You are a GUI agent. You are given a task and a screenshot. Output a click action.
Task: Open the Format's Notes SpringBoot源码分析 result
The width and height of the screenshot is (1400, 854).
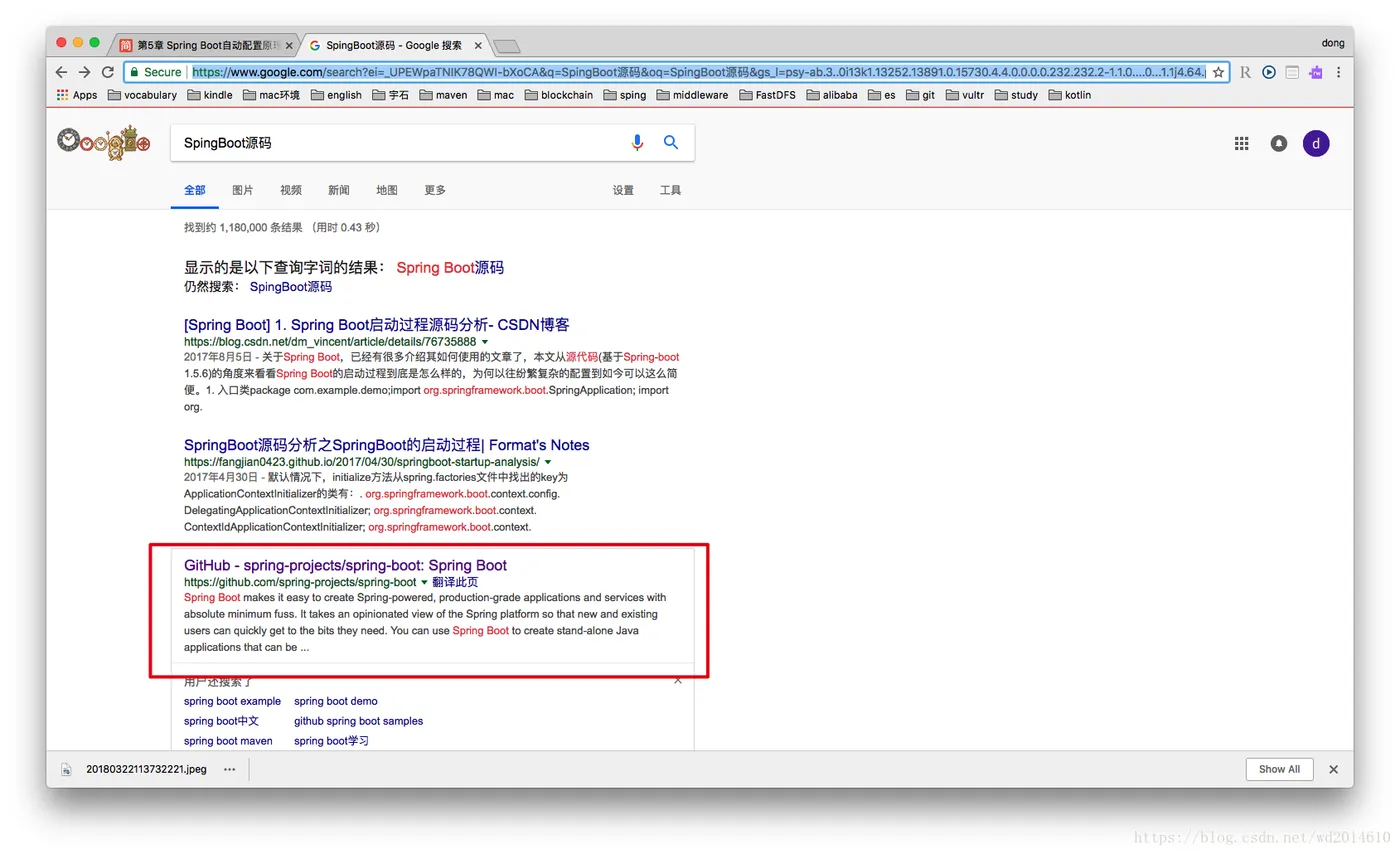click(x=387, y=445)
